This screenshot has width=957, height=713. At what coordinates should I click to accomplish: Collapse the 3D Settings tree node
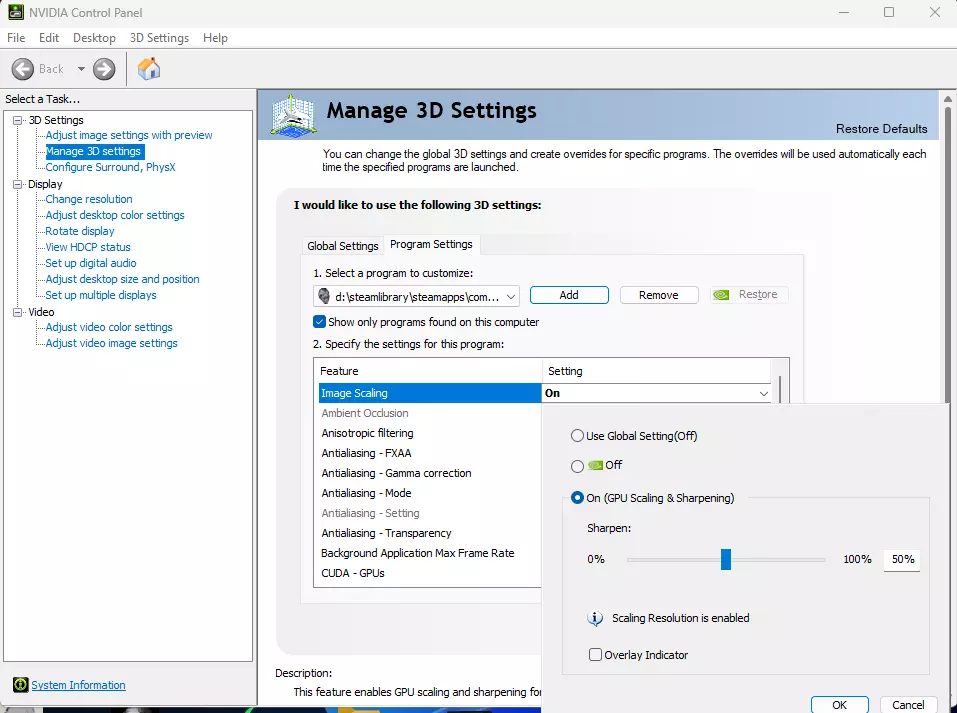click(x=18, y=120)
